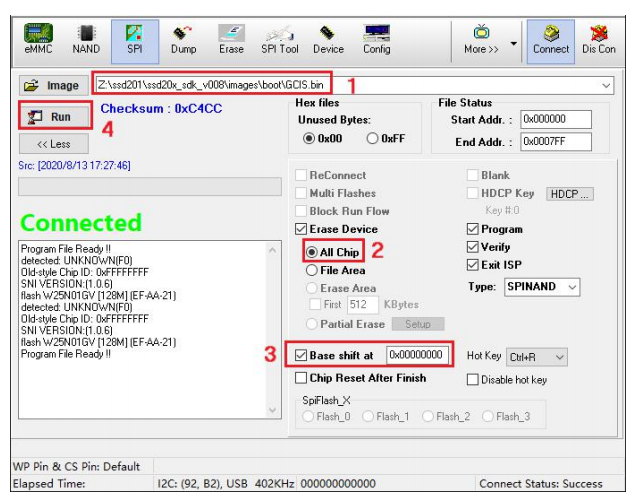Screen dimensions: 634x501
Task: Select the Partial Erase radio
Action: point(311,324)
